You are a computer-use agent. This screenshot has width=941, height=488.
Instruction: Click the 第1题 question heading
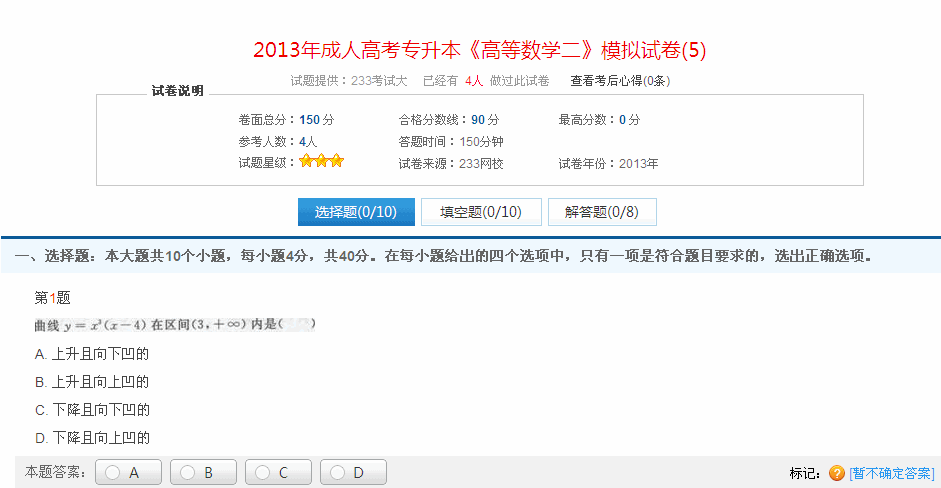point(53,297)
